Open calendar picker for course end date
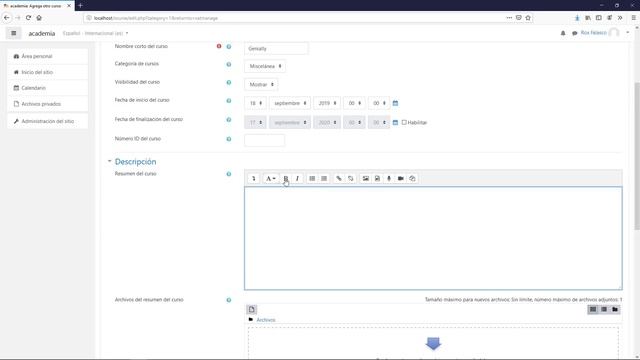This screenshot has width=640, height=360. 395,122
